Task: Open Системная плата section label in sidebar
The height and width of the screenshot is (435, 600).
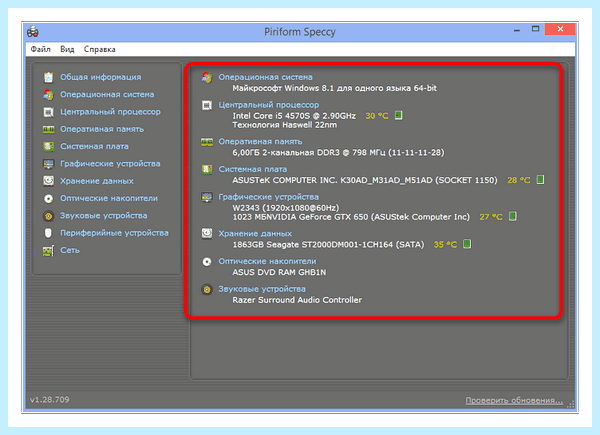Action: tap(94, 146)
